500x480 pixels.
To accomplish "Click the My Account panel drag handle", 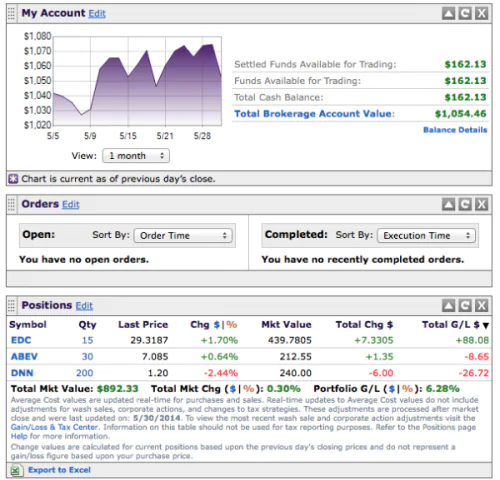I will click(x=11, y=14).
